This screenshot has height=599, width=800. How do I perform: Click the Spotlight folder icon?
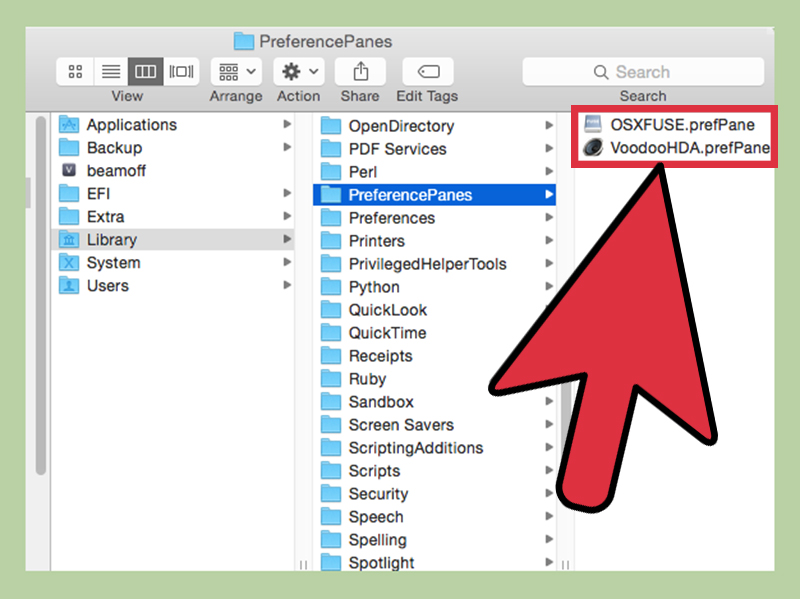[331, 561]
